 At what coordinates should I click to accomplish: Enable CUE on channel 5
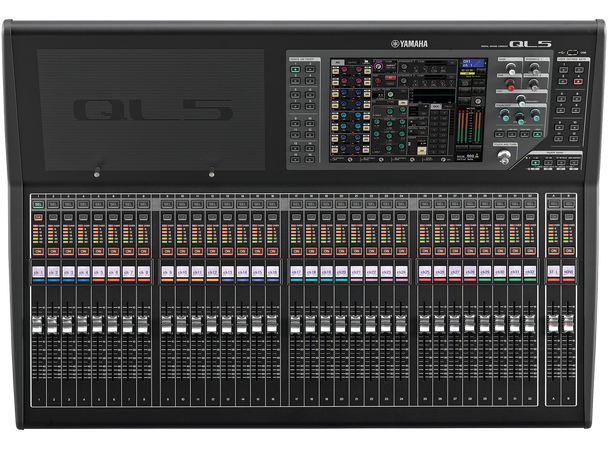(98, 217)
